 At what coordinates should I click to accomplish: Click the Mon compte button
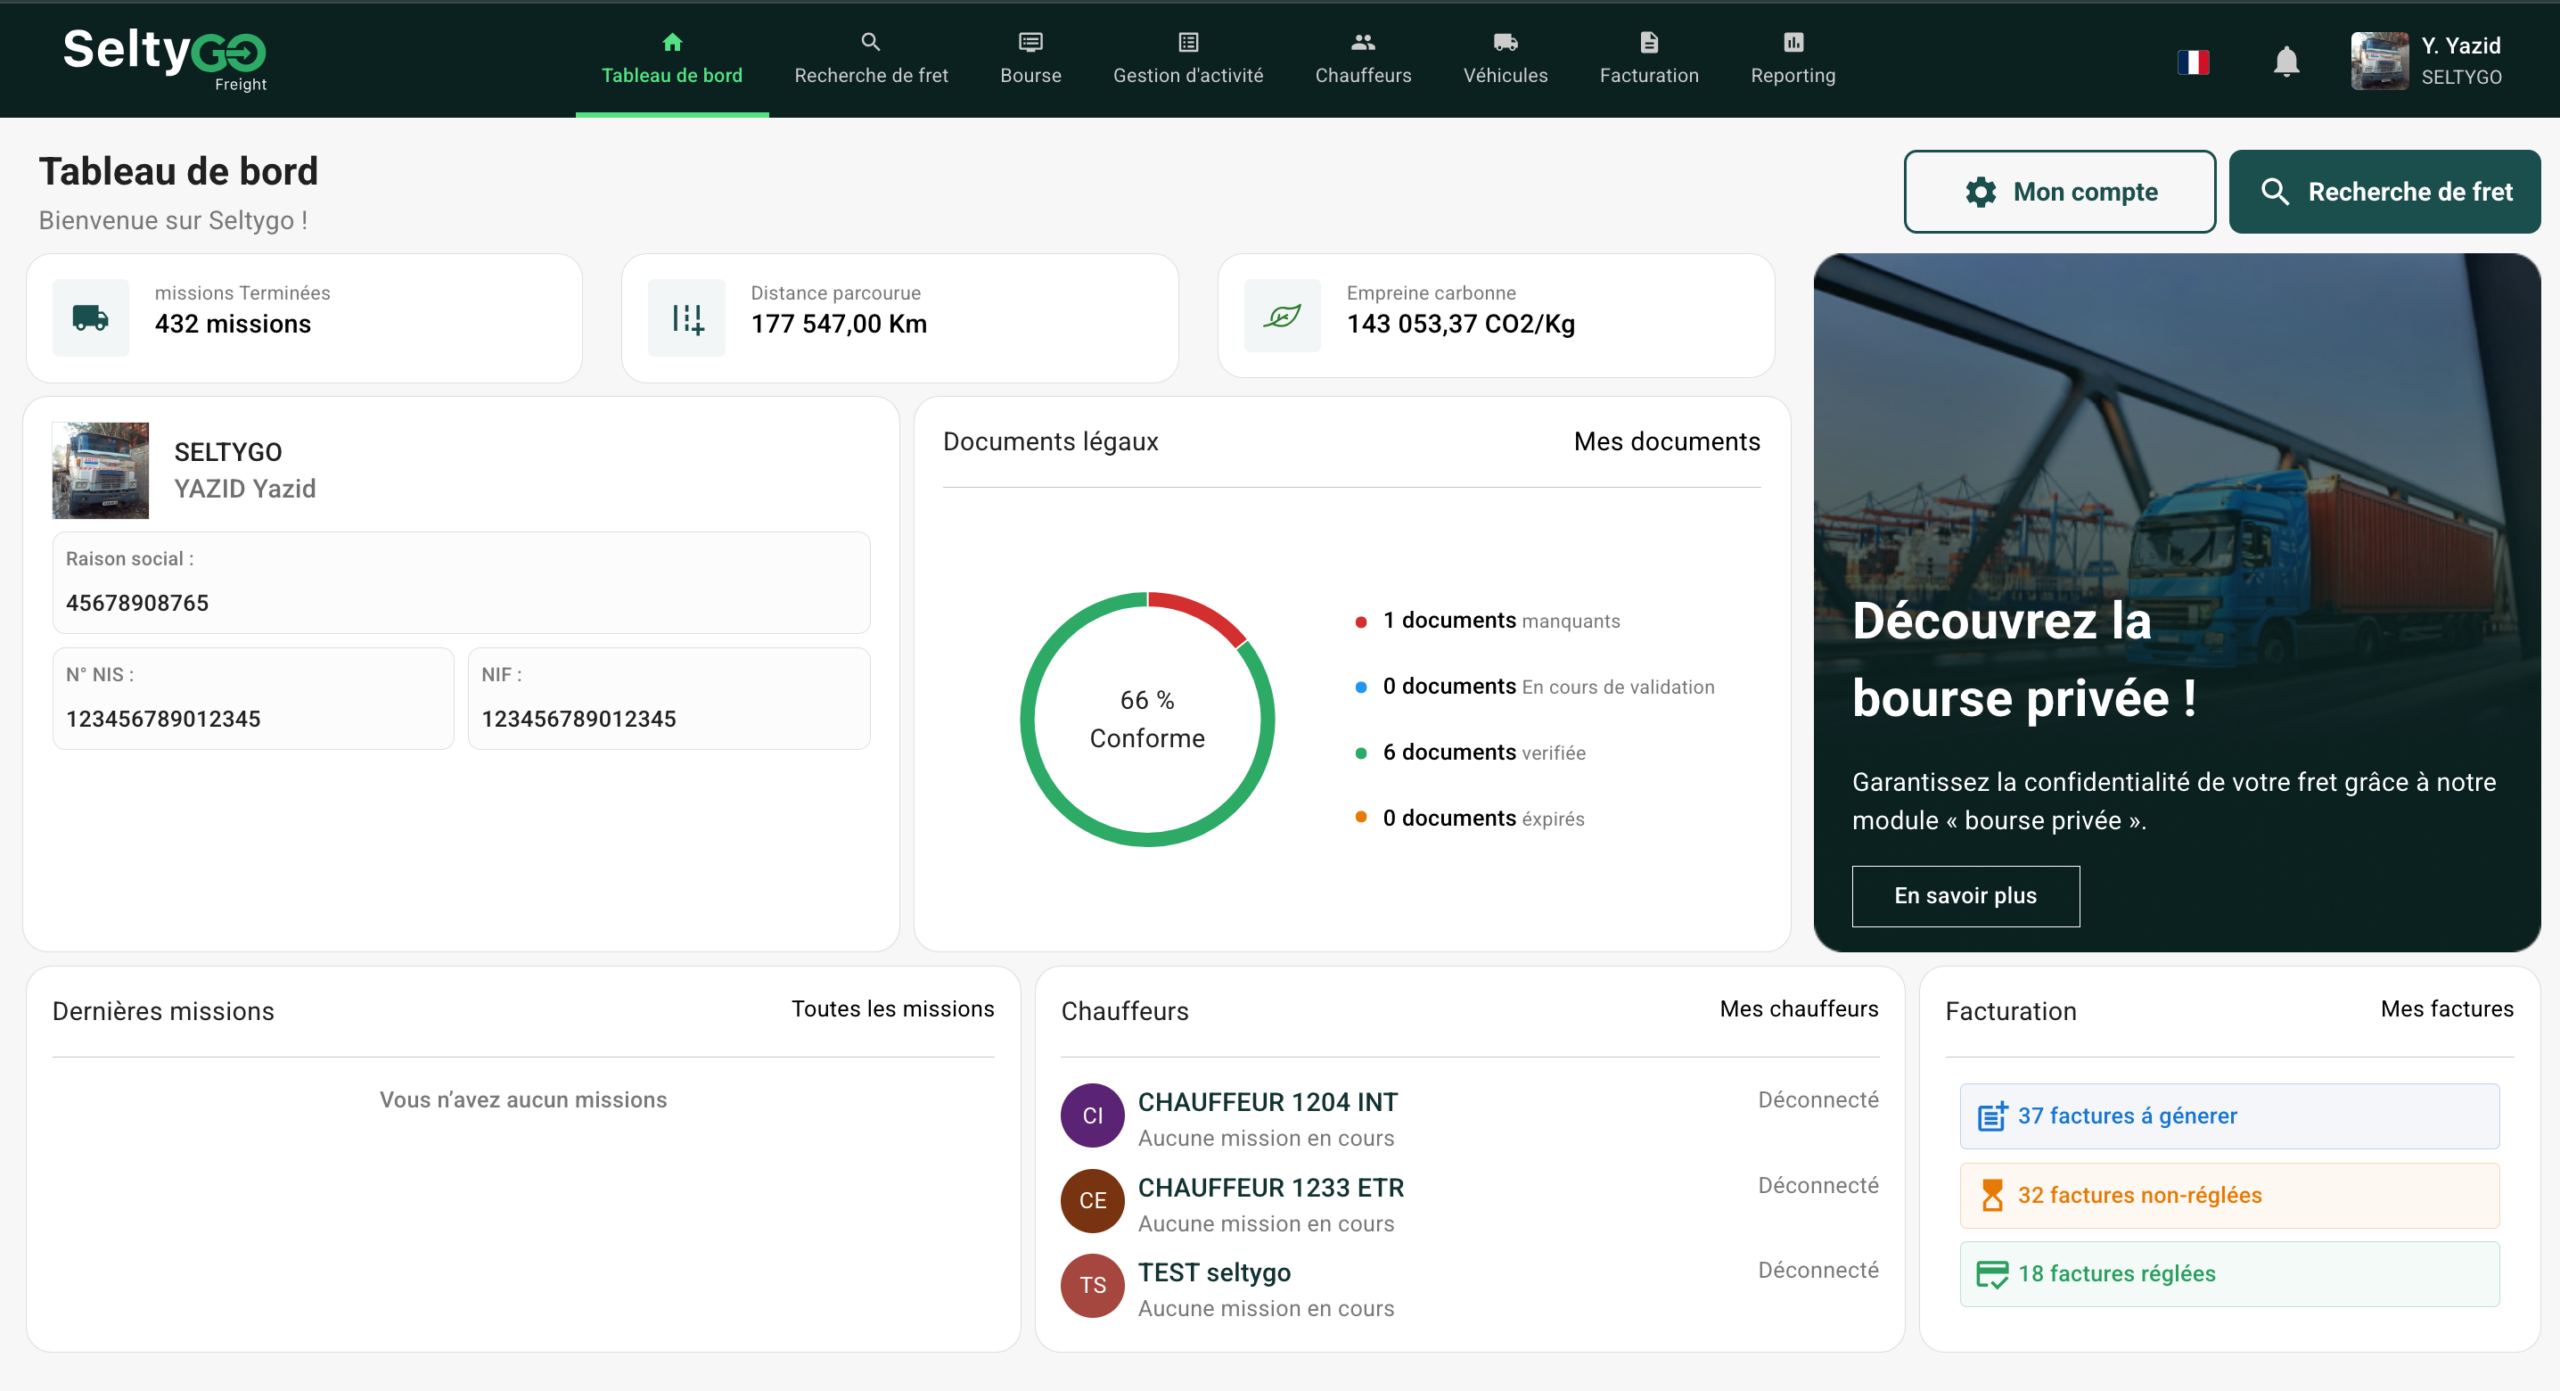click(2059, 192)
